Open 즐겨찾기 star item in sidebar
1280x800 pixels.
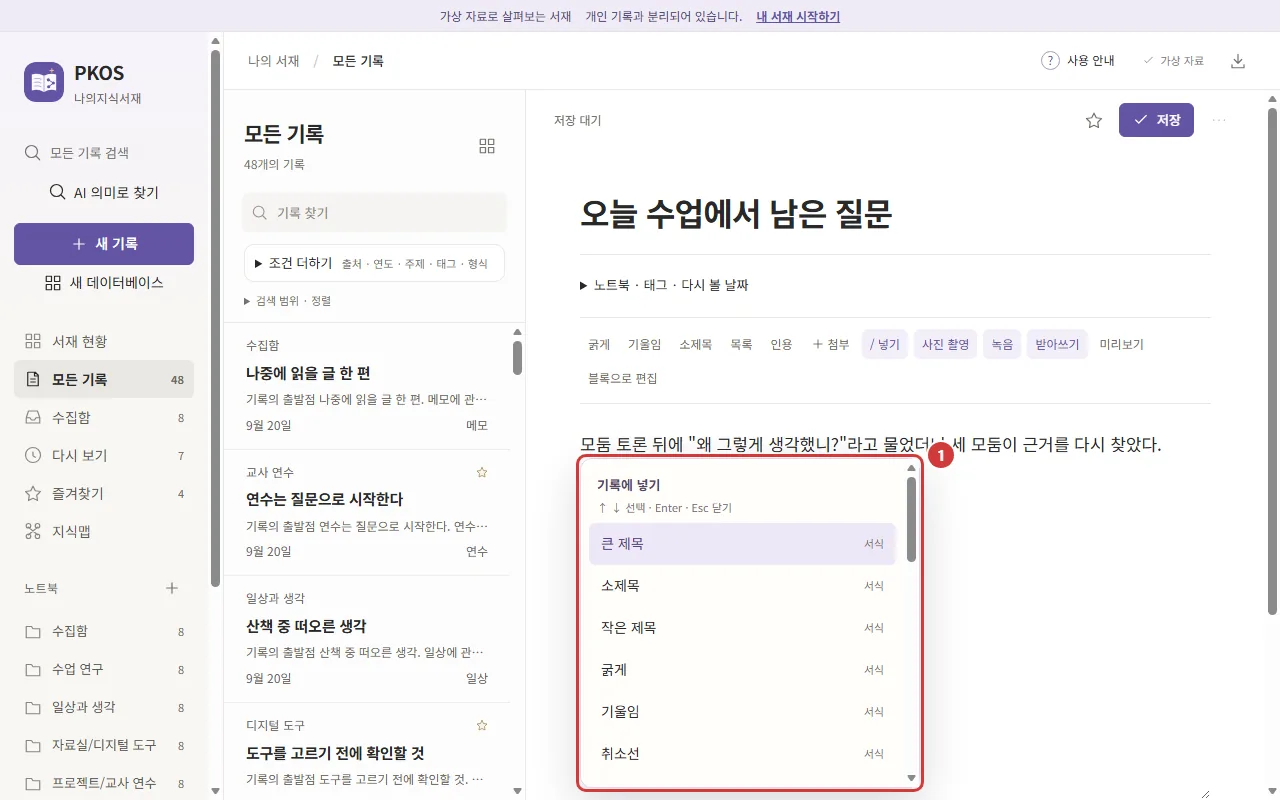104,493
